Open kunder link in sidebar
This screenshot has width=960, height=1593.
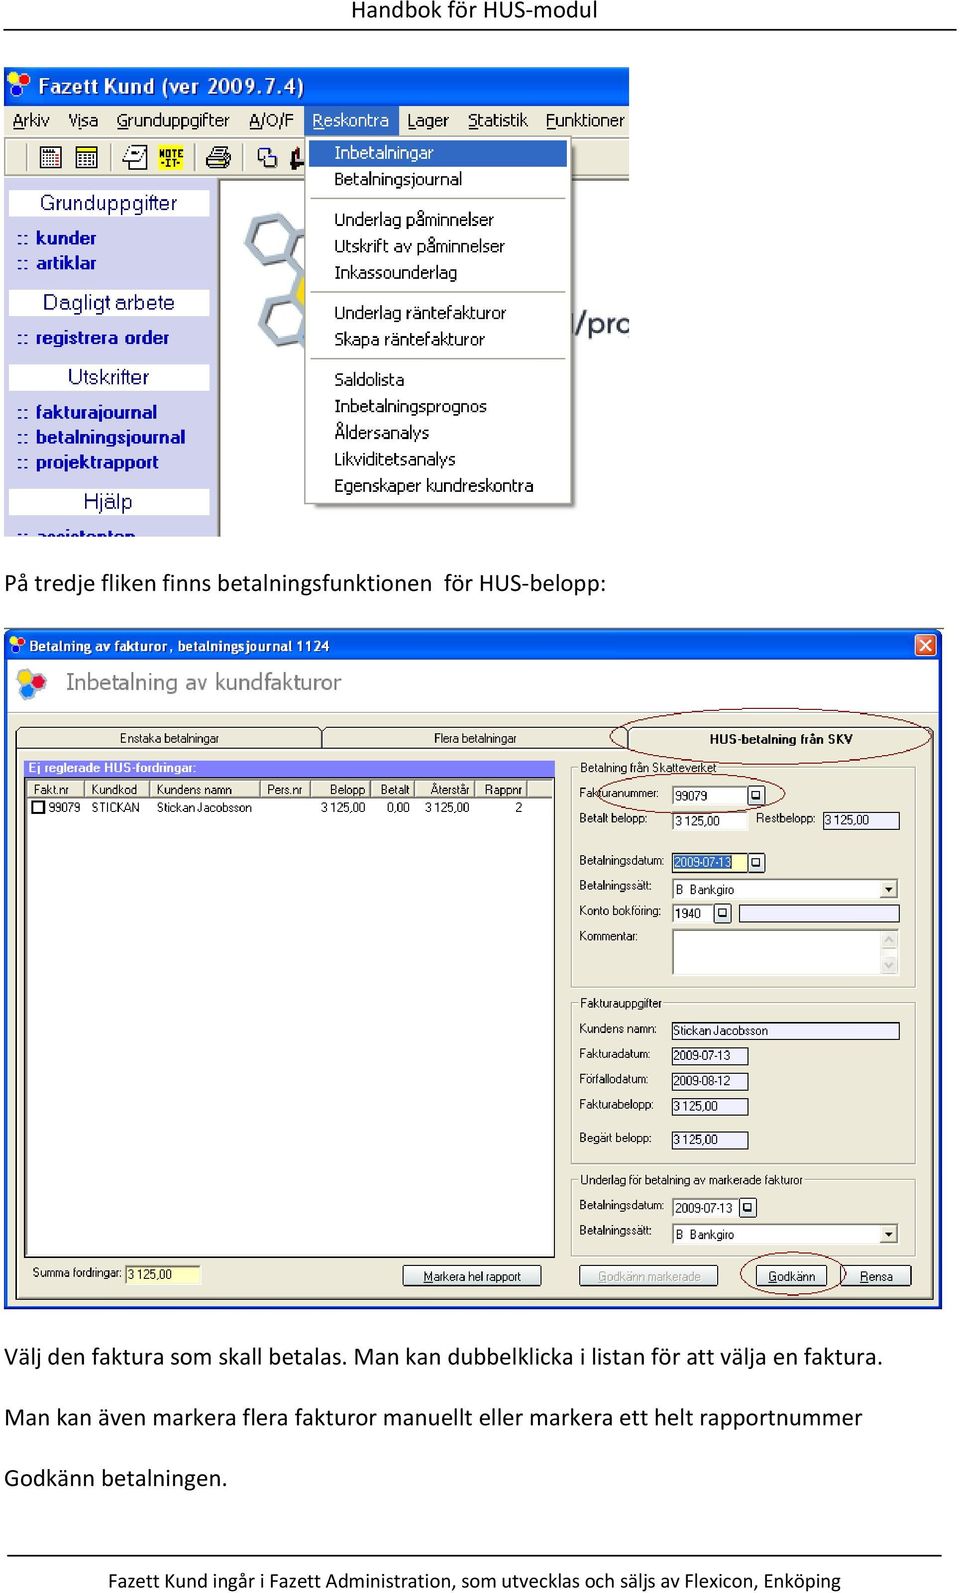point(66,238)
